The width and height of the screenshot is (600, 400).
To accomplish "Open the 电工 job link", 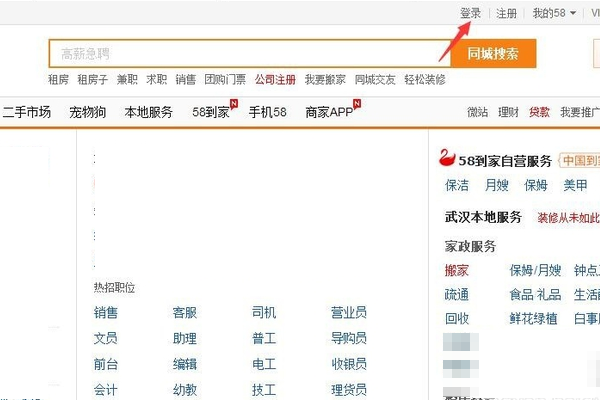I will [x=264, y=364].
